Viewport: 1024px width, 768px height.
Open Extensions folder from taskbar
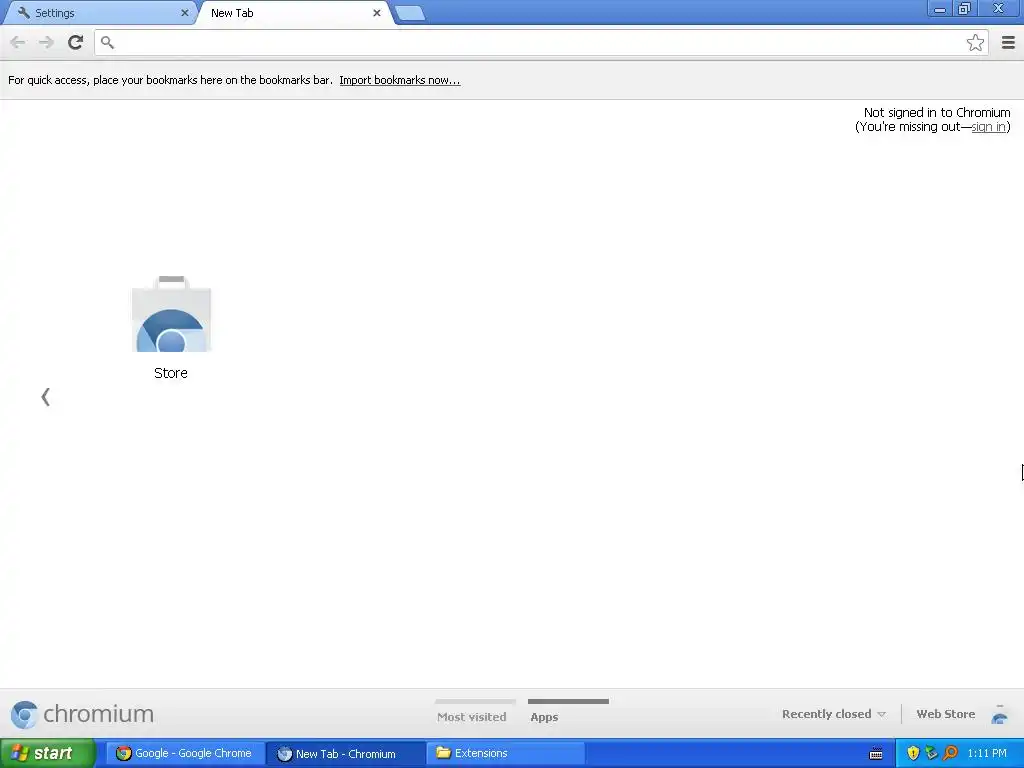point(505,753)
